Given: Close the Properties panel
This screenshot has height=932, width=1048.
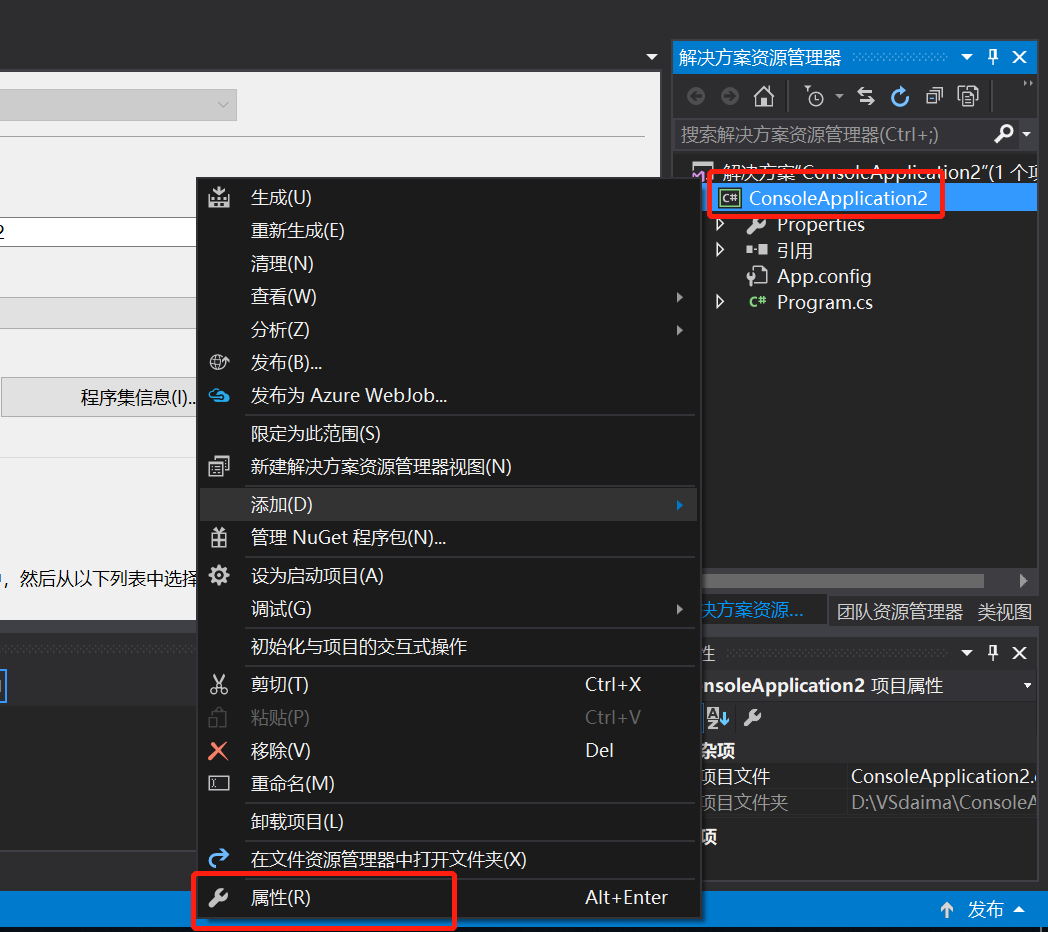Looking at the screenshot, I should pos(1019,653).
